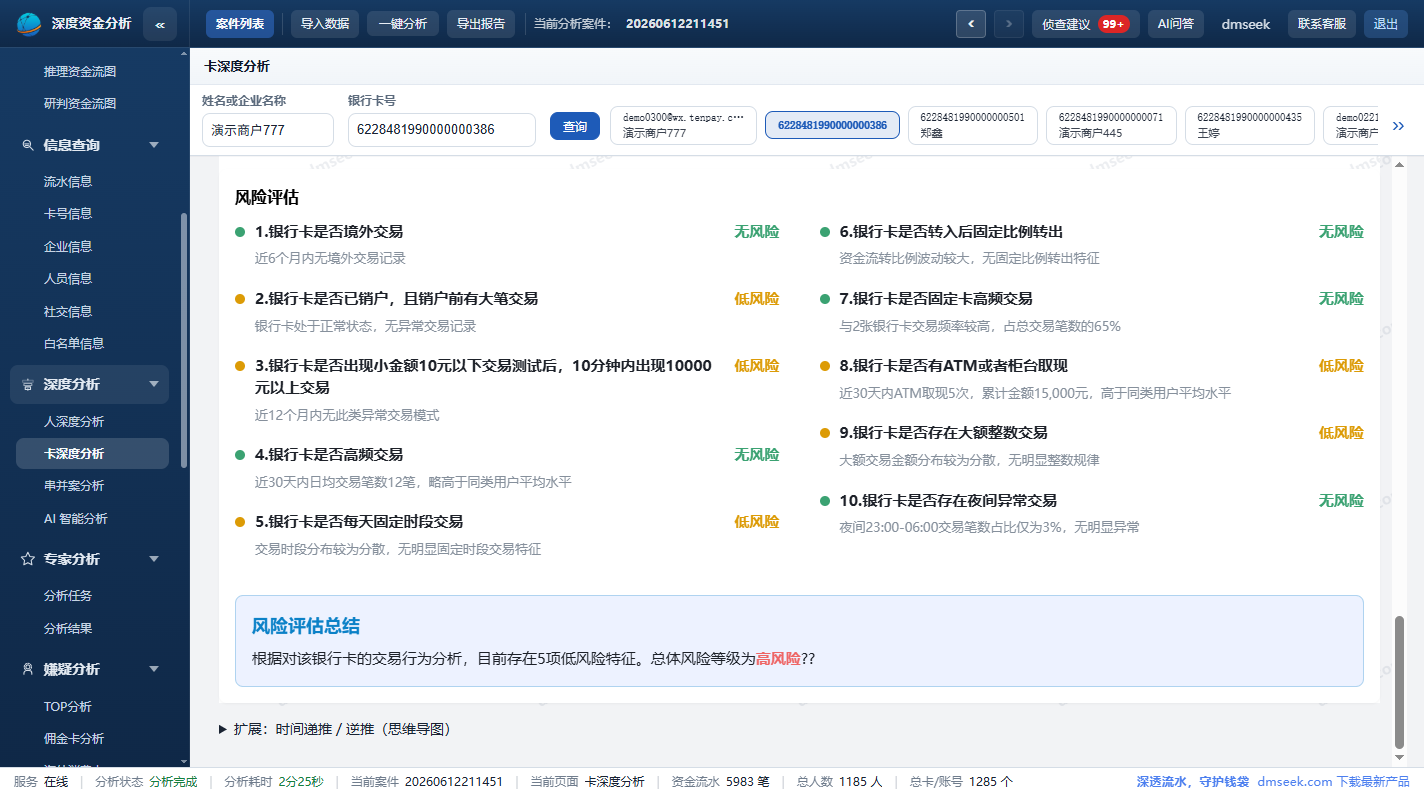Focus the 银行卡号 input field
1424x795 pixels.
442,129
